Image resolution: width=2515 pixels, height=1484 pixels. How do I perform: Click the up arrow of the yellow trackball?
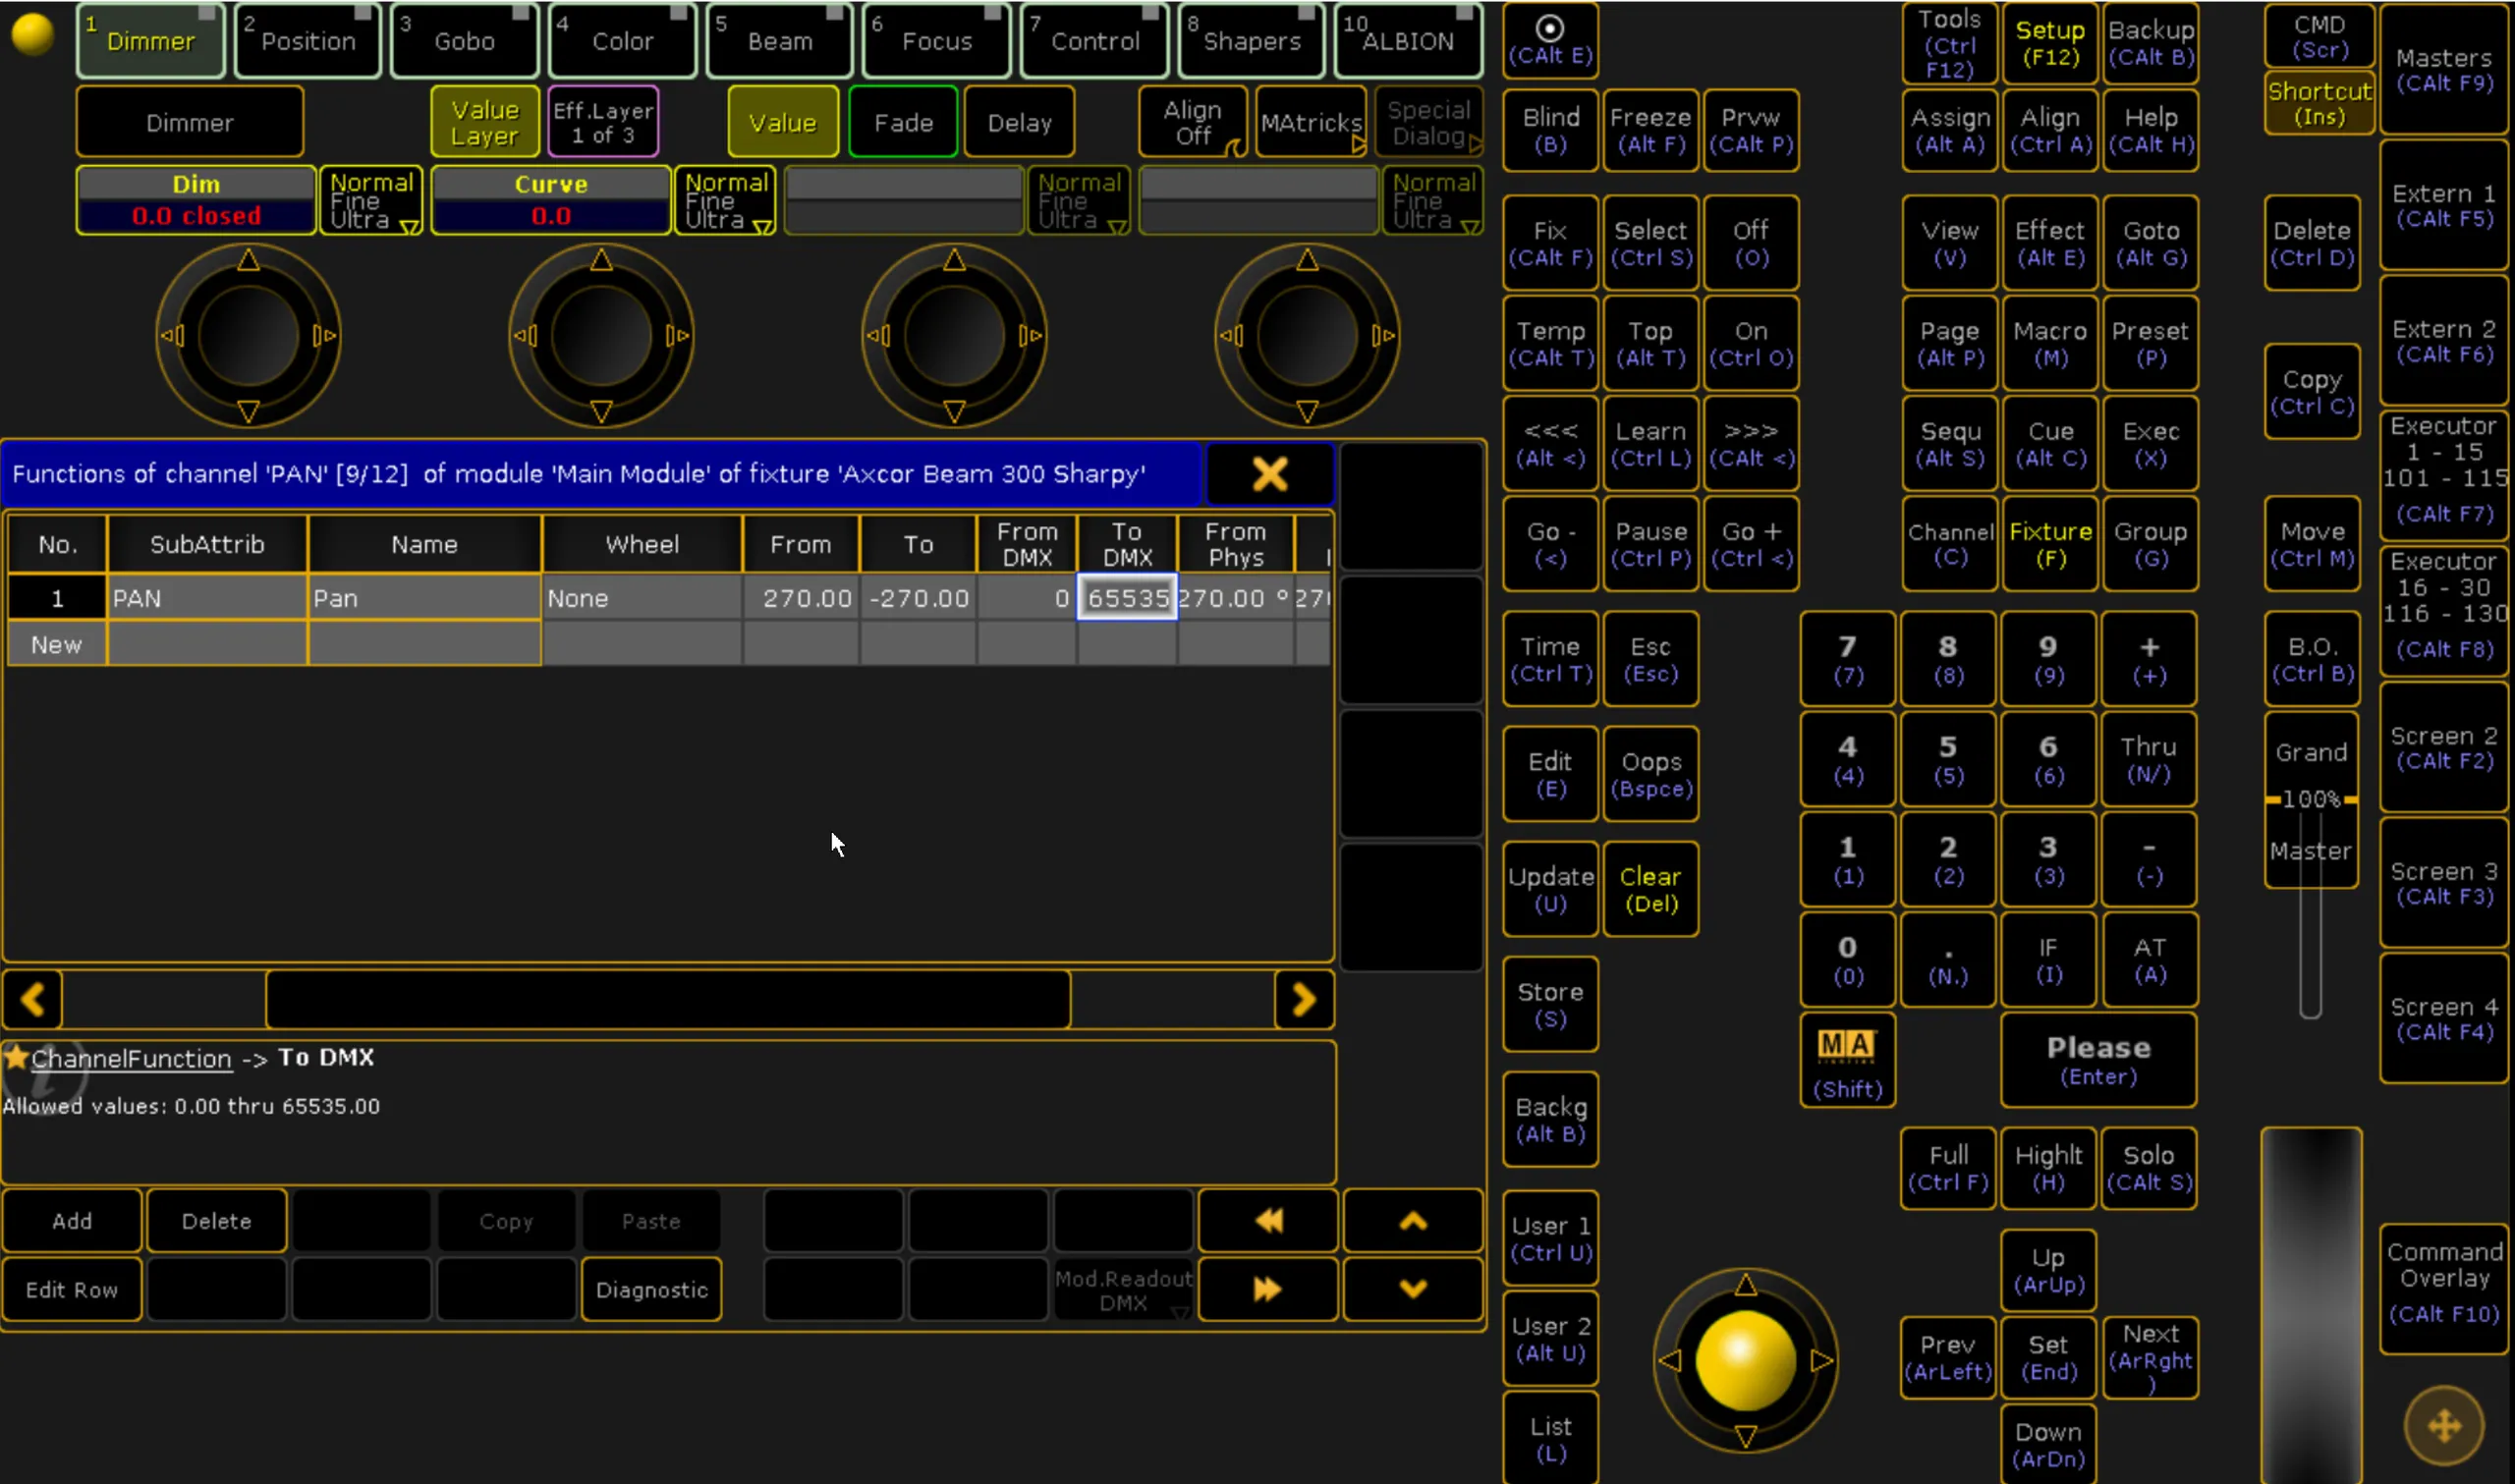point(1745,1284)
